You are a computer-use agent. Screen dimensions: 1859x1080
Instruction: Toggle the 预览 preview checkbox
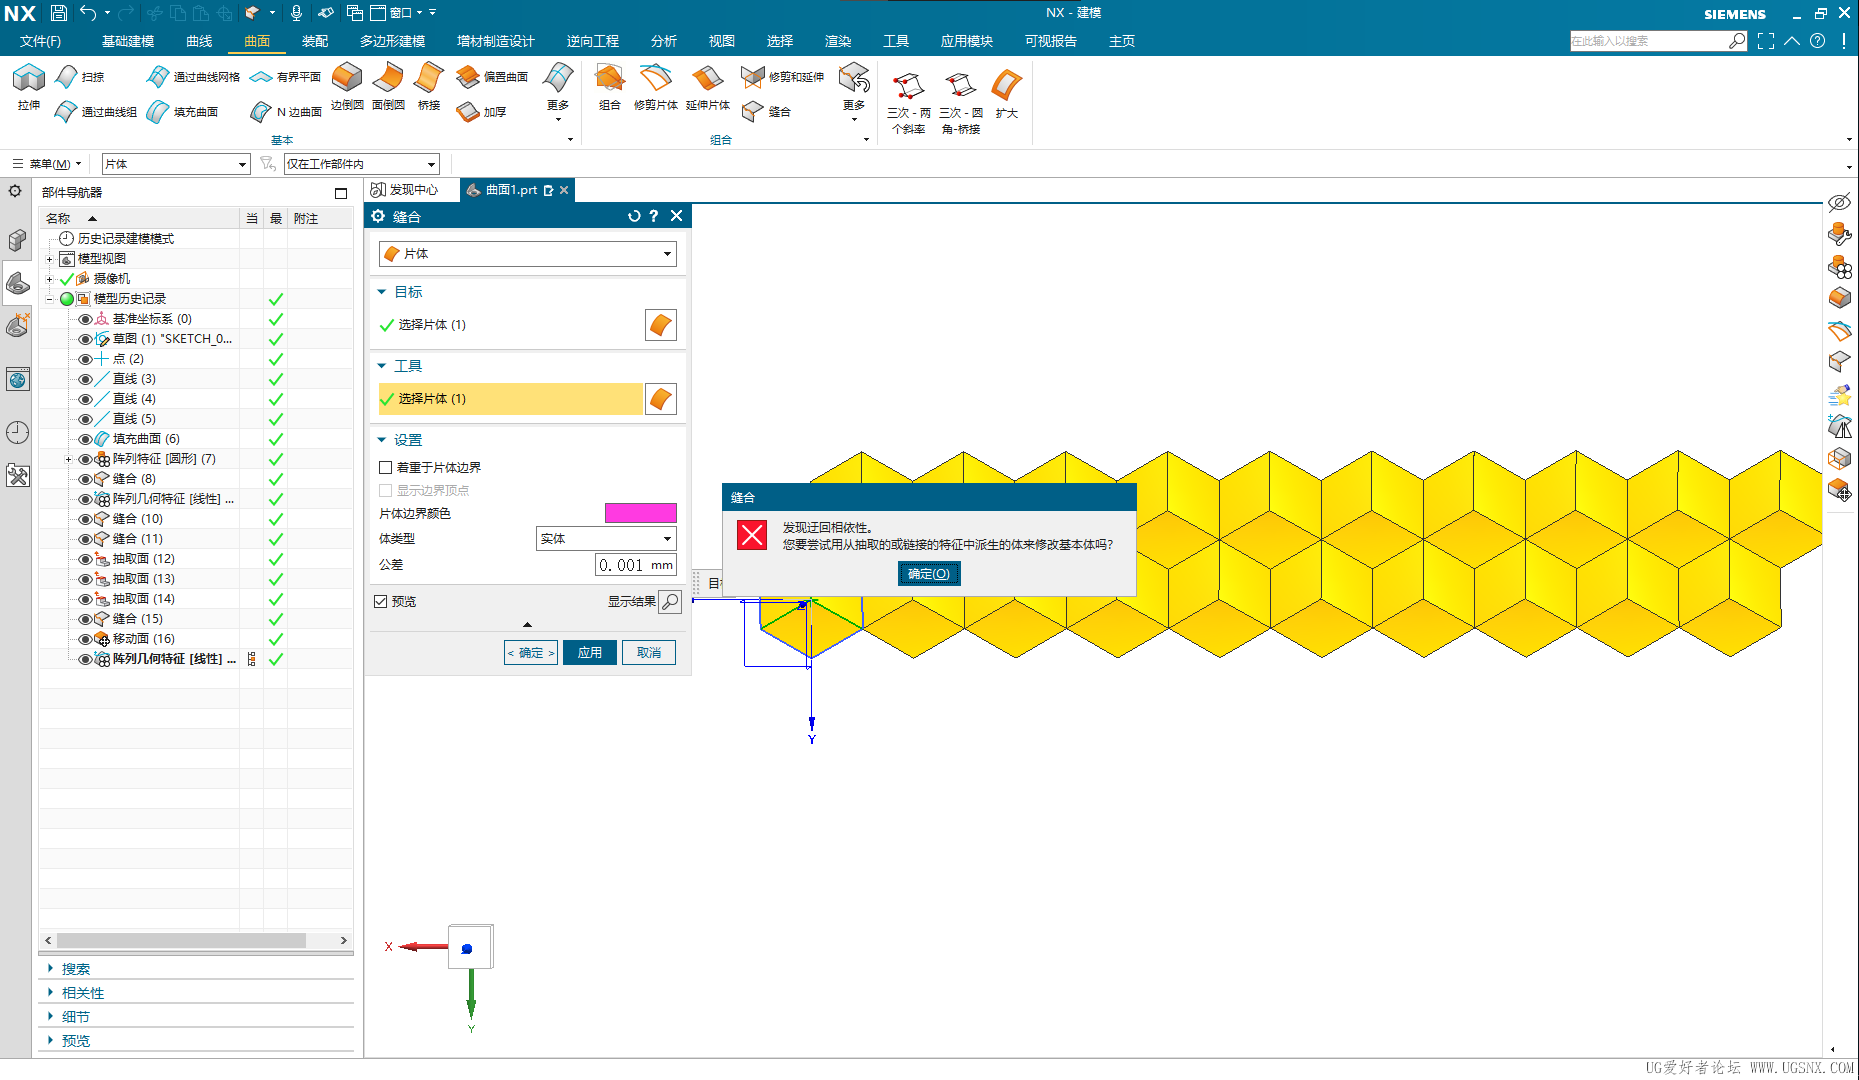[x=380, y=602]
